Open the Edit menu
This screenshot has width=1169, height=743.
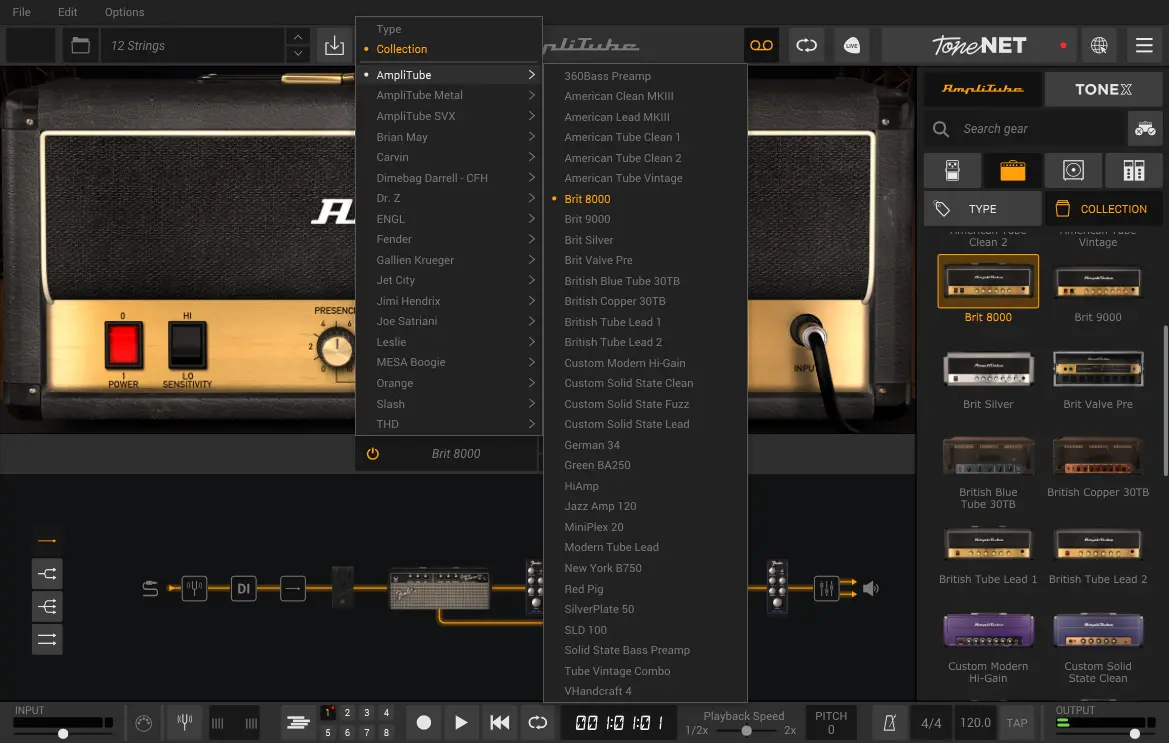[x=67, y=12]
